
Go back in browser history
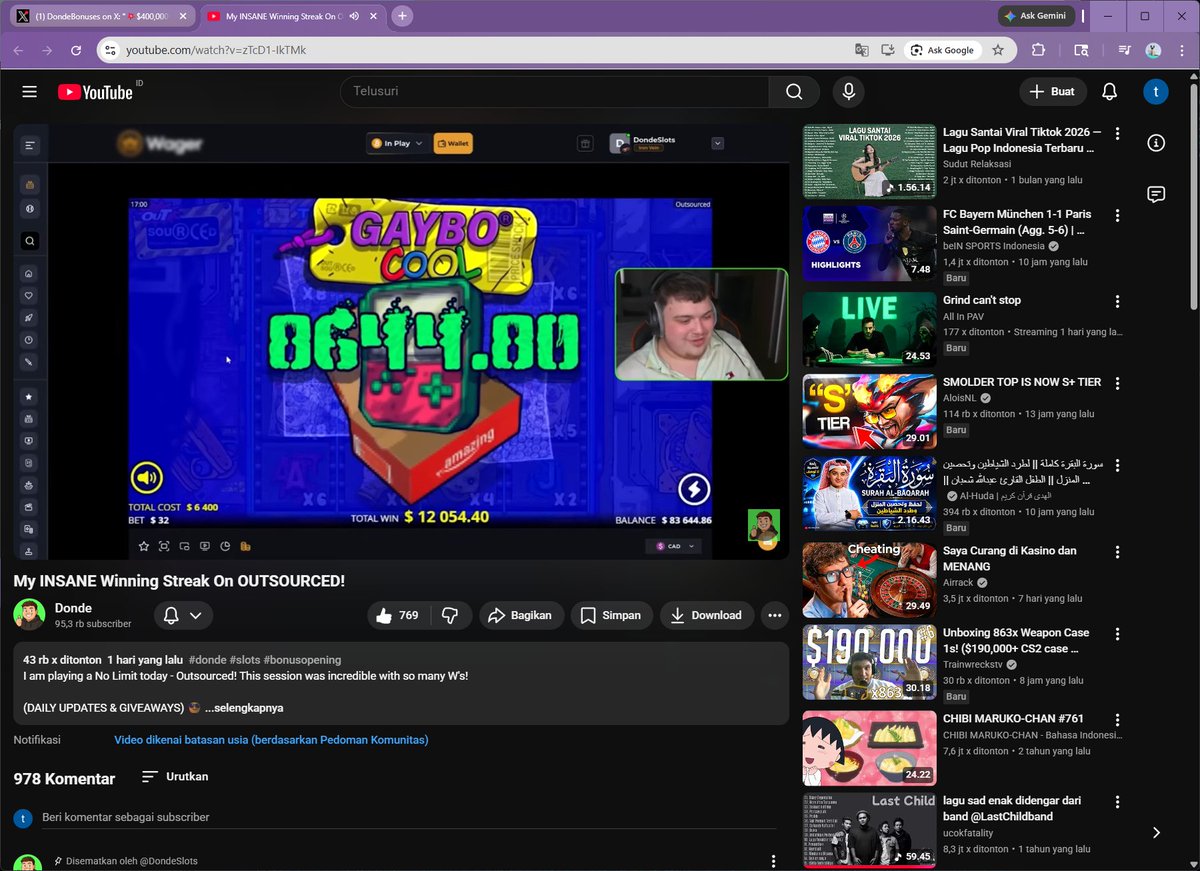pos(19,50)
